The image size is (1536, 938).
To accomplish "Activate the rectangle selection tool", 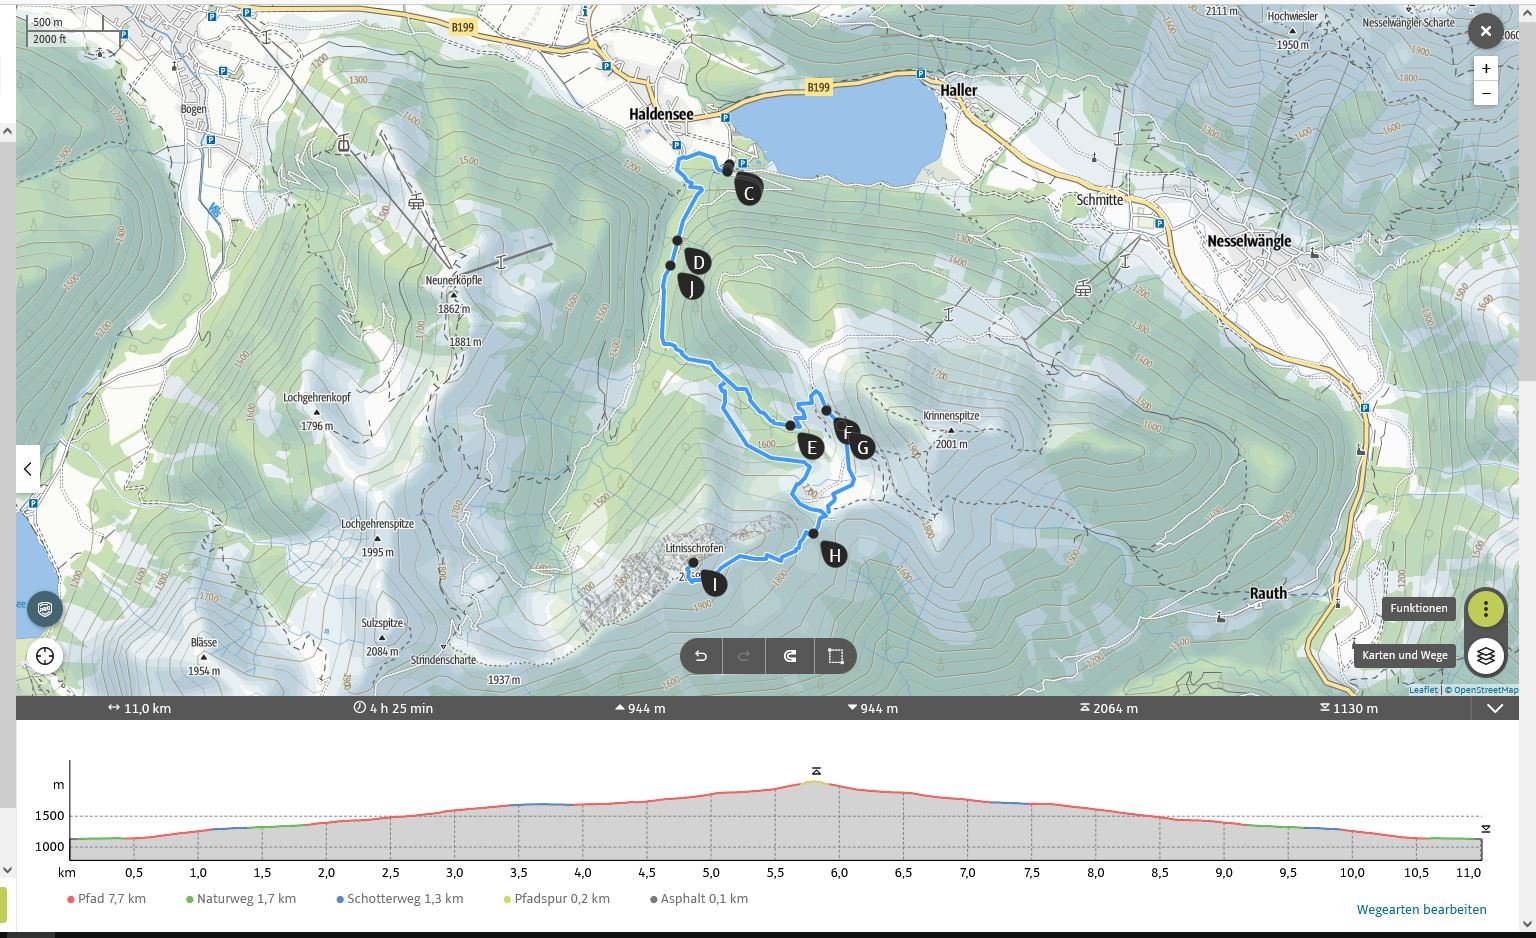I will coord(835,656).
